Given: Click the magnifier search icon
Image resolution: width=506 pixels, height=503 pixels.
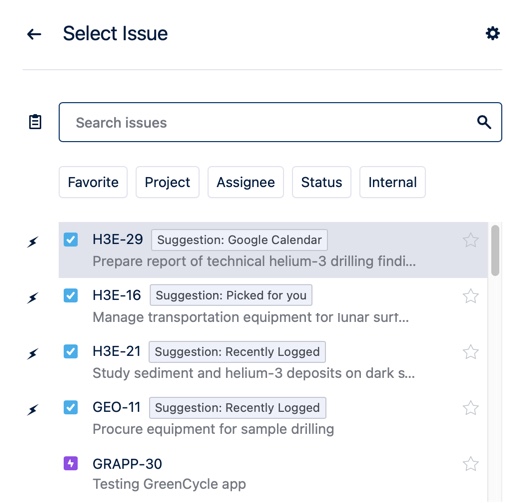Looking at the screenshot, I should (484, 122).
